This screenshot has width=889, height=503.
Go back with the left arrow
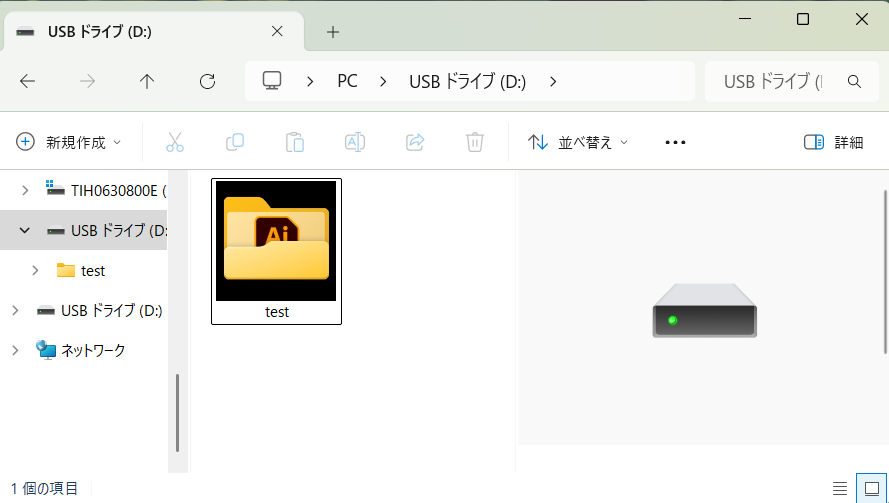[27, 82]
